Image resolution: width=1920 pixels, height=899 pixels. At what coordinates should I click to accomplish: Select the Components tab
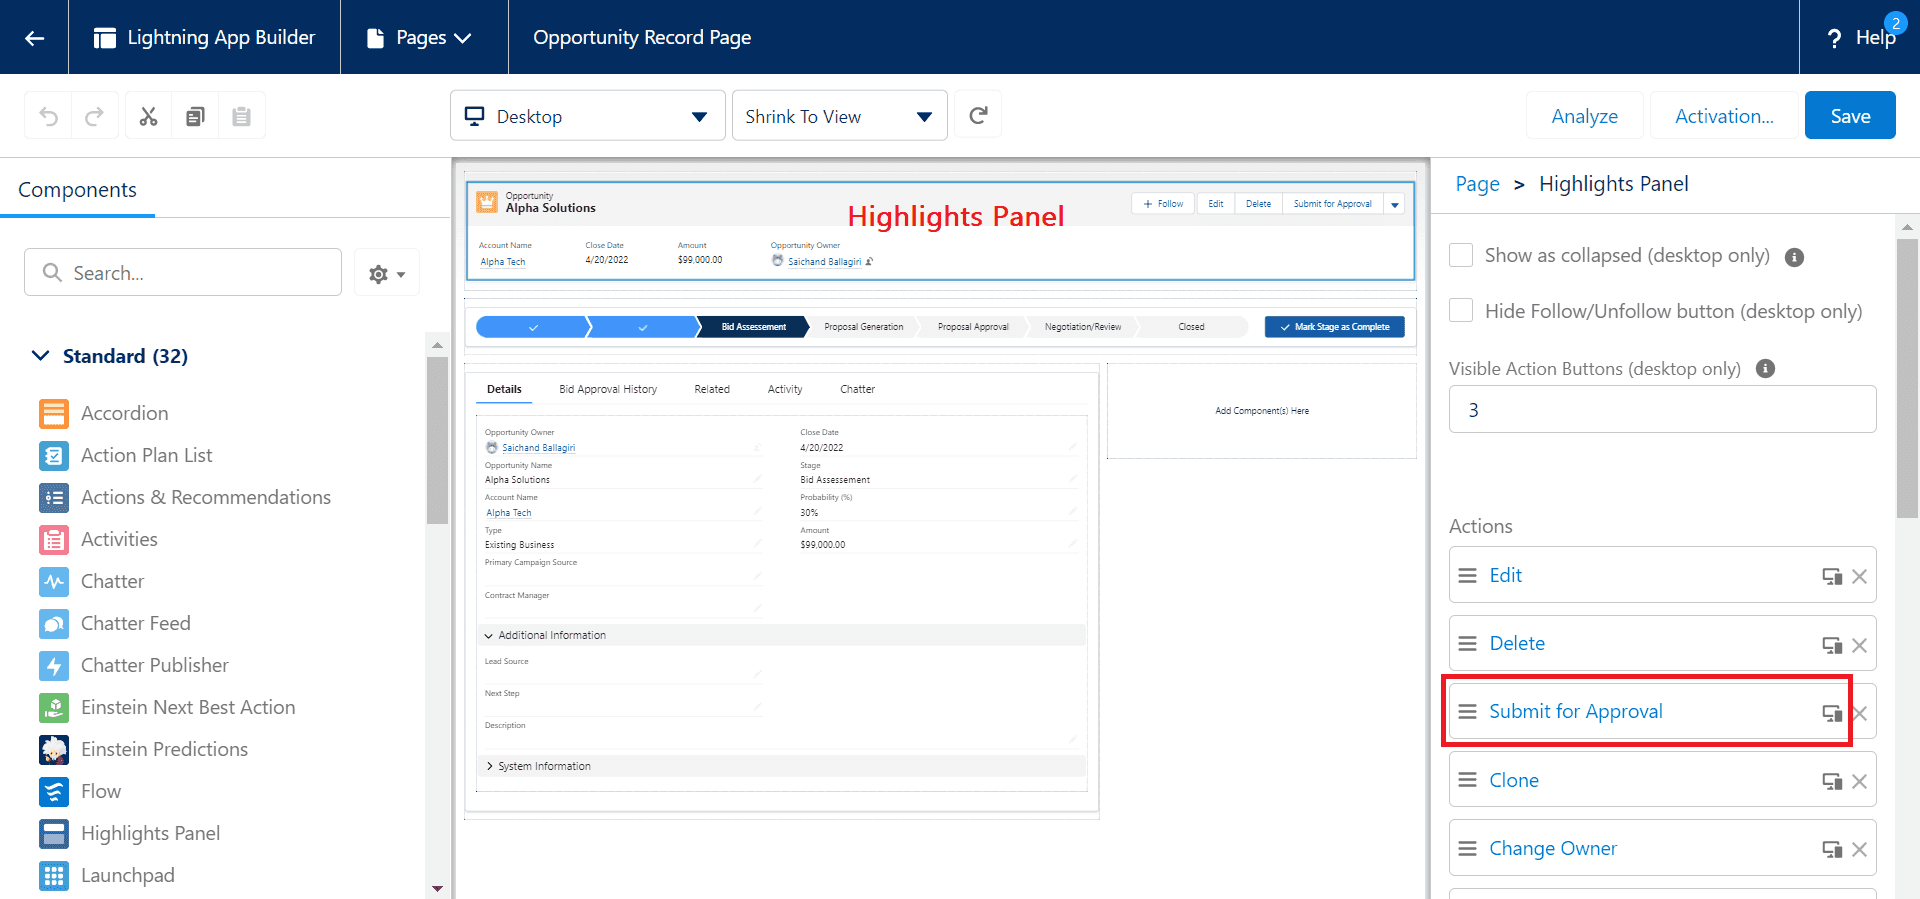click(77, 190)
